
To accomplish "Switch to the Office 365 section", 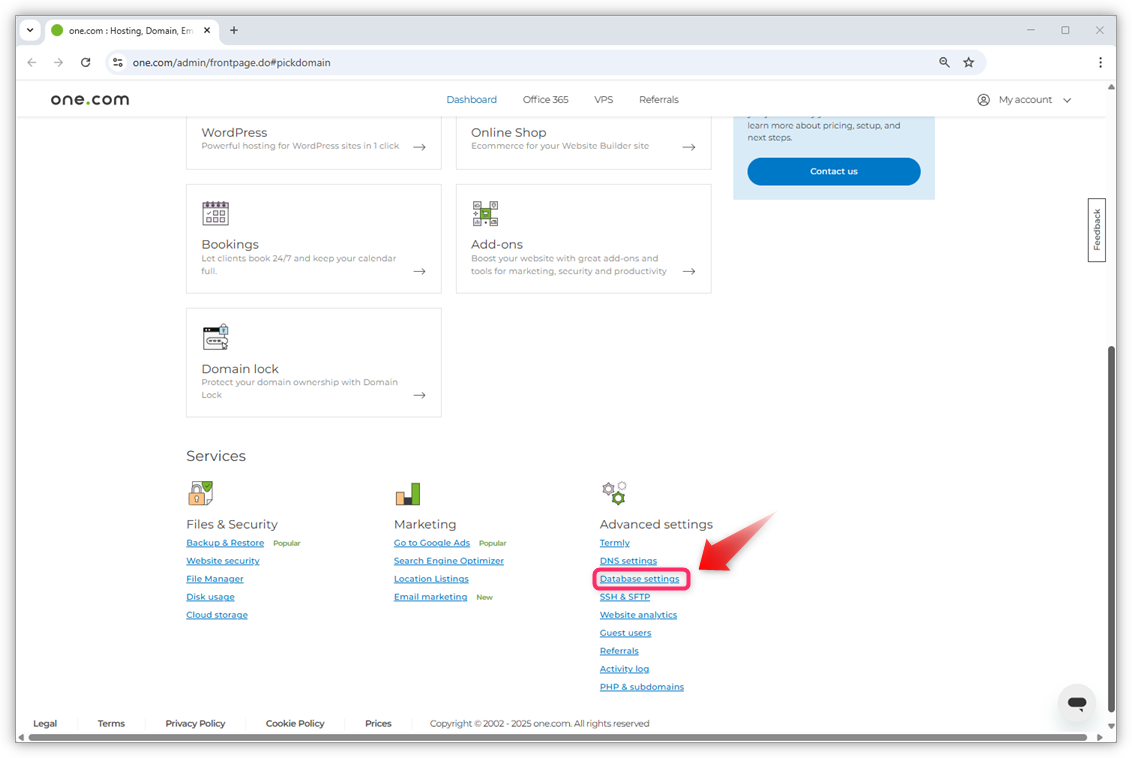I will pos(545,99).
